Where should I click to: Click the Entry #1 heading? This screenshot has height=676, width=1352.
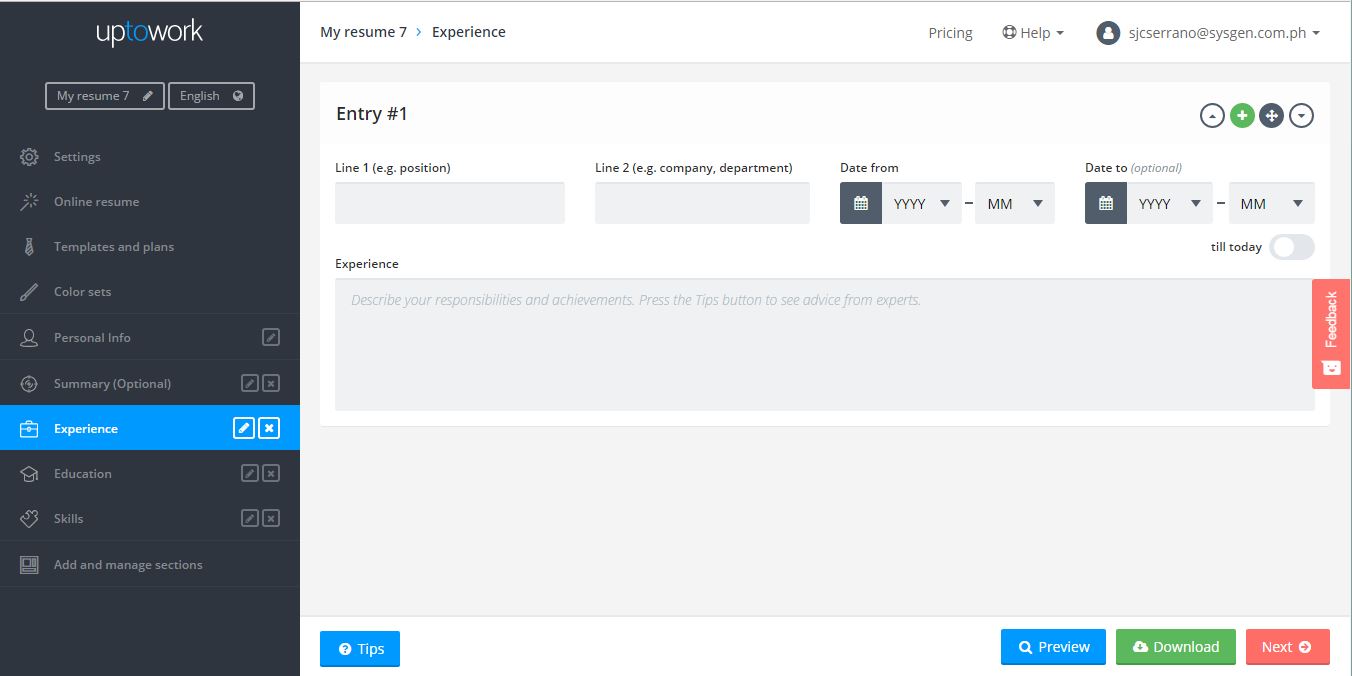pos(372,114)
